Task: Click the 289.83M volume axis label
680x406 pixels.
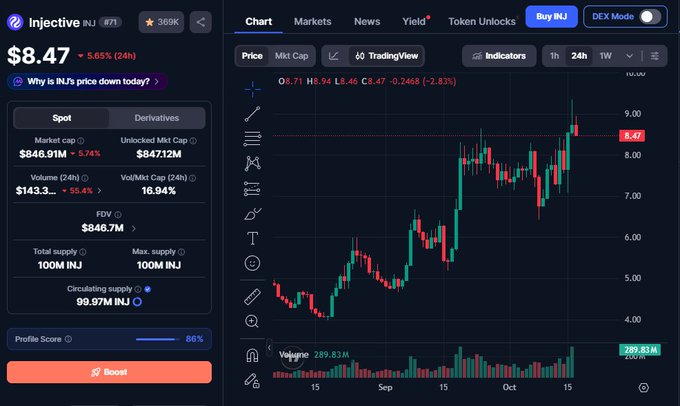Action: (640, 350)
